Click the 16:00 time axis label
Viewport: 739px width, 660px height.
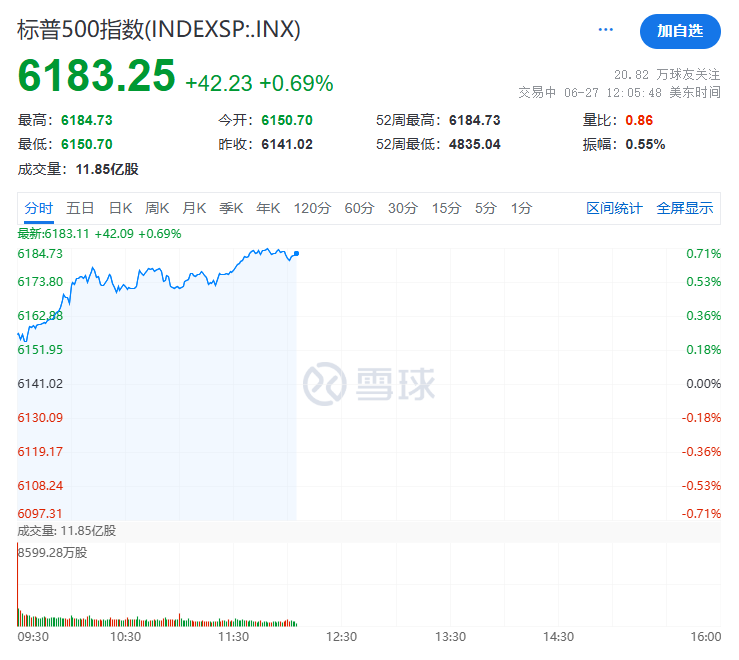pyautogui.click(x=706, y=637)
